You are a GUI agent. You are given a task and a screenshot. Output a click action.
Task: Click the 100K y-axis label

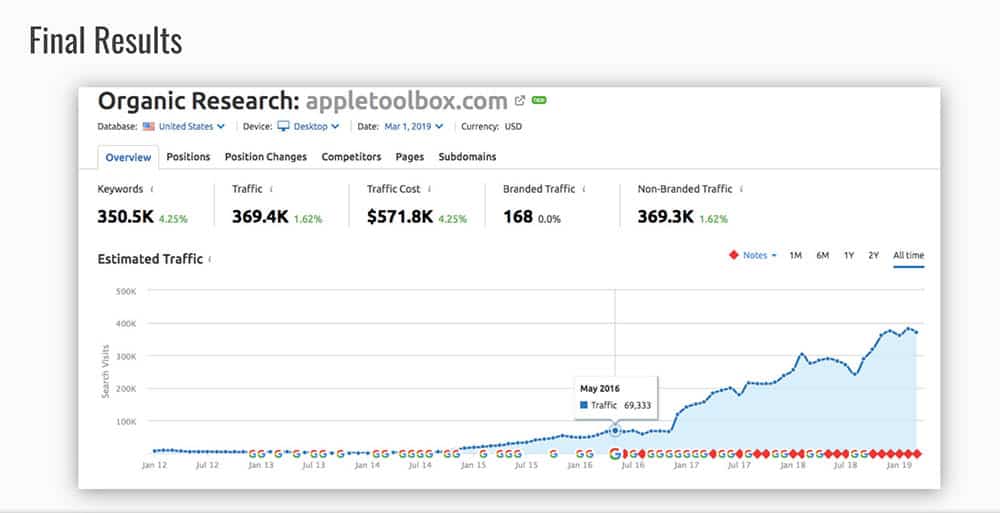click(x=126, y=422)
